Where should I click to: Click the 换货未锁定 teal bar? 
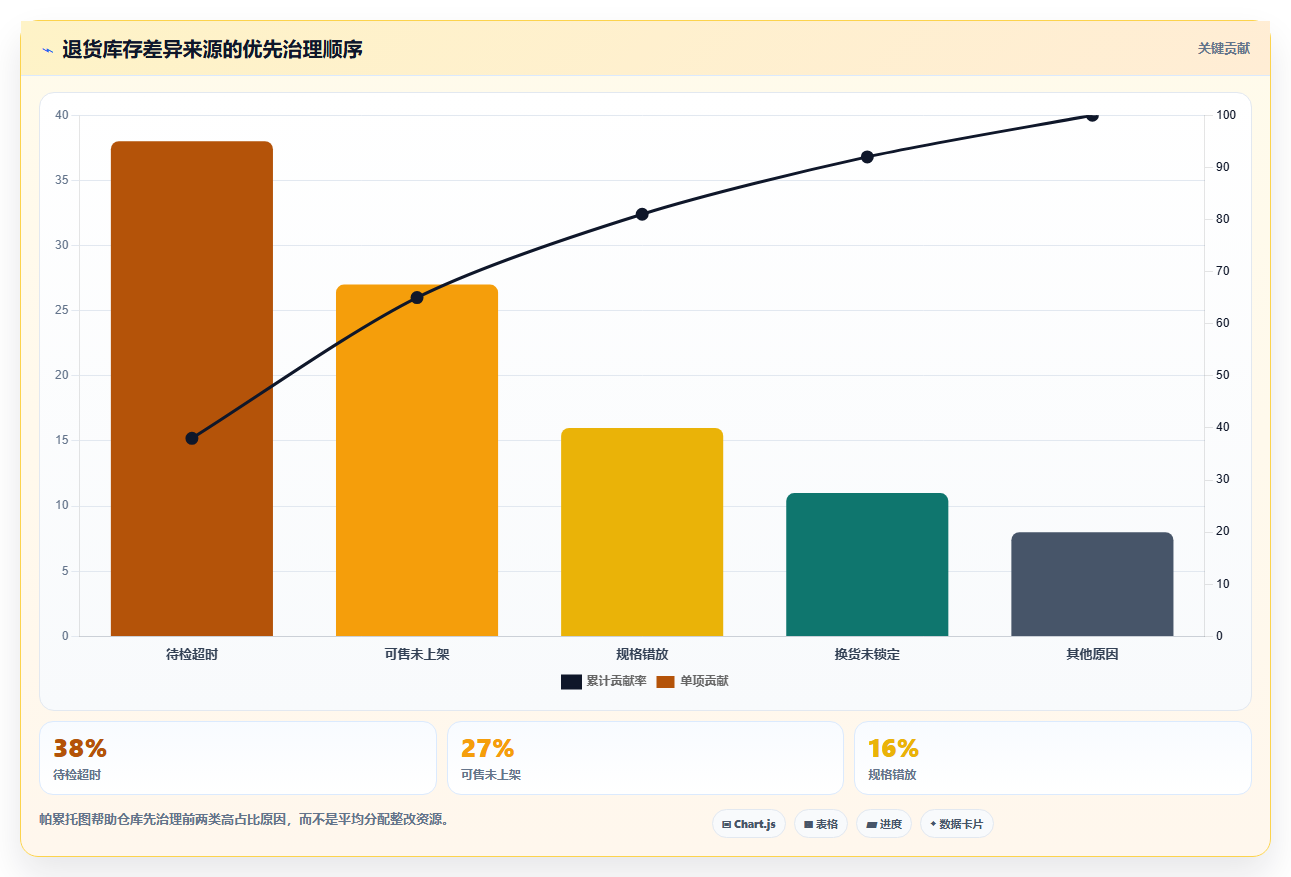867,564
